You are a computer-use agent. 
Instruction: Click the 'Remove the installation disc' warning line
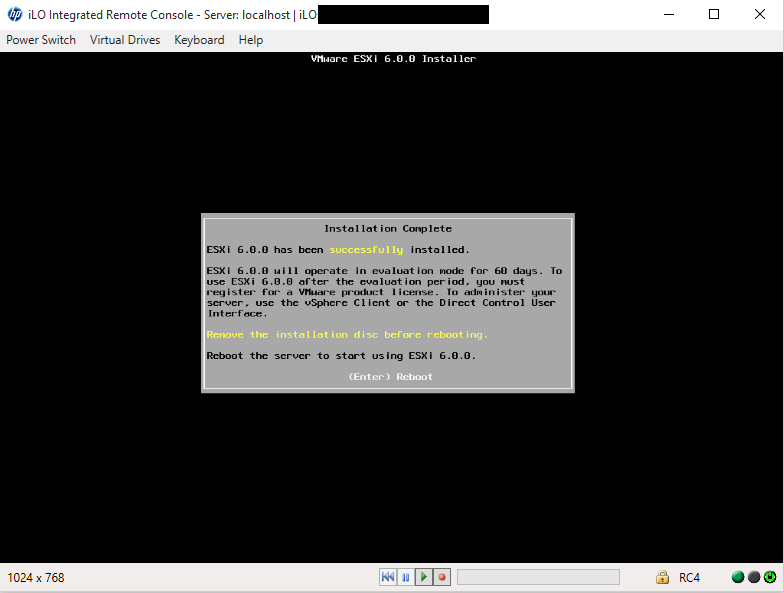pos(347,334)
